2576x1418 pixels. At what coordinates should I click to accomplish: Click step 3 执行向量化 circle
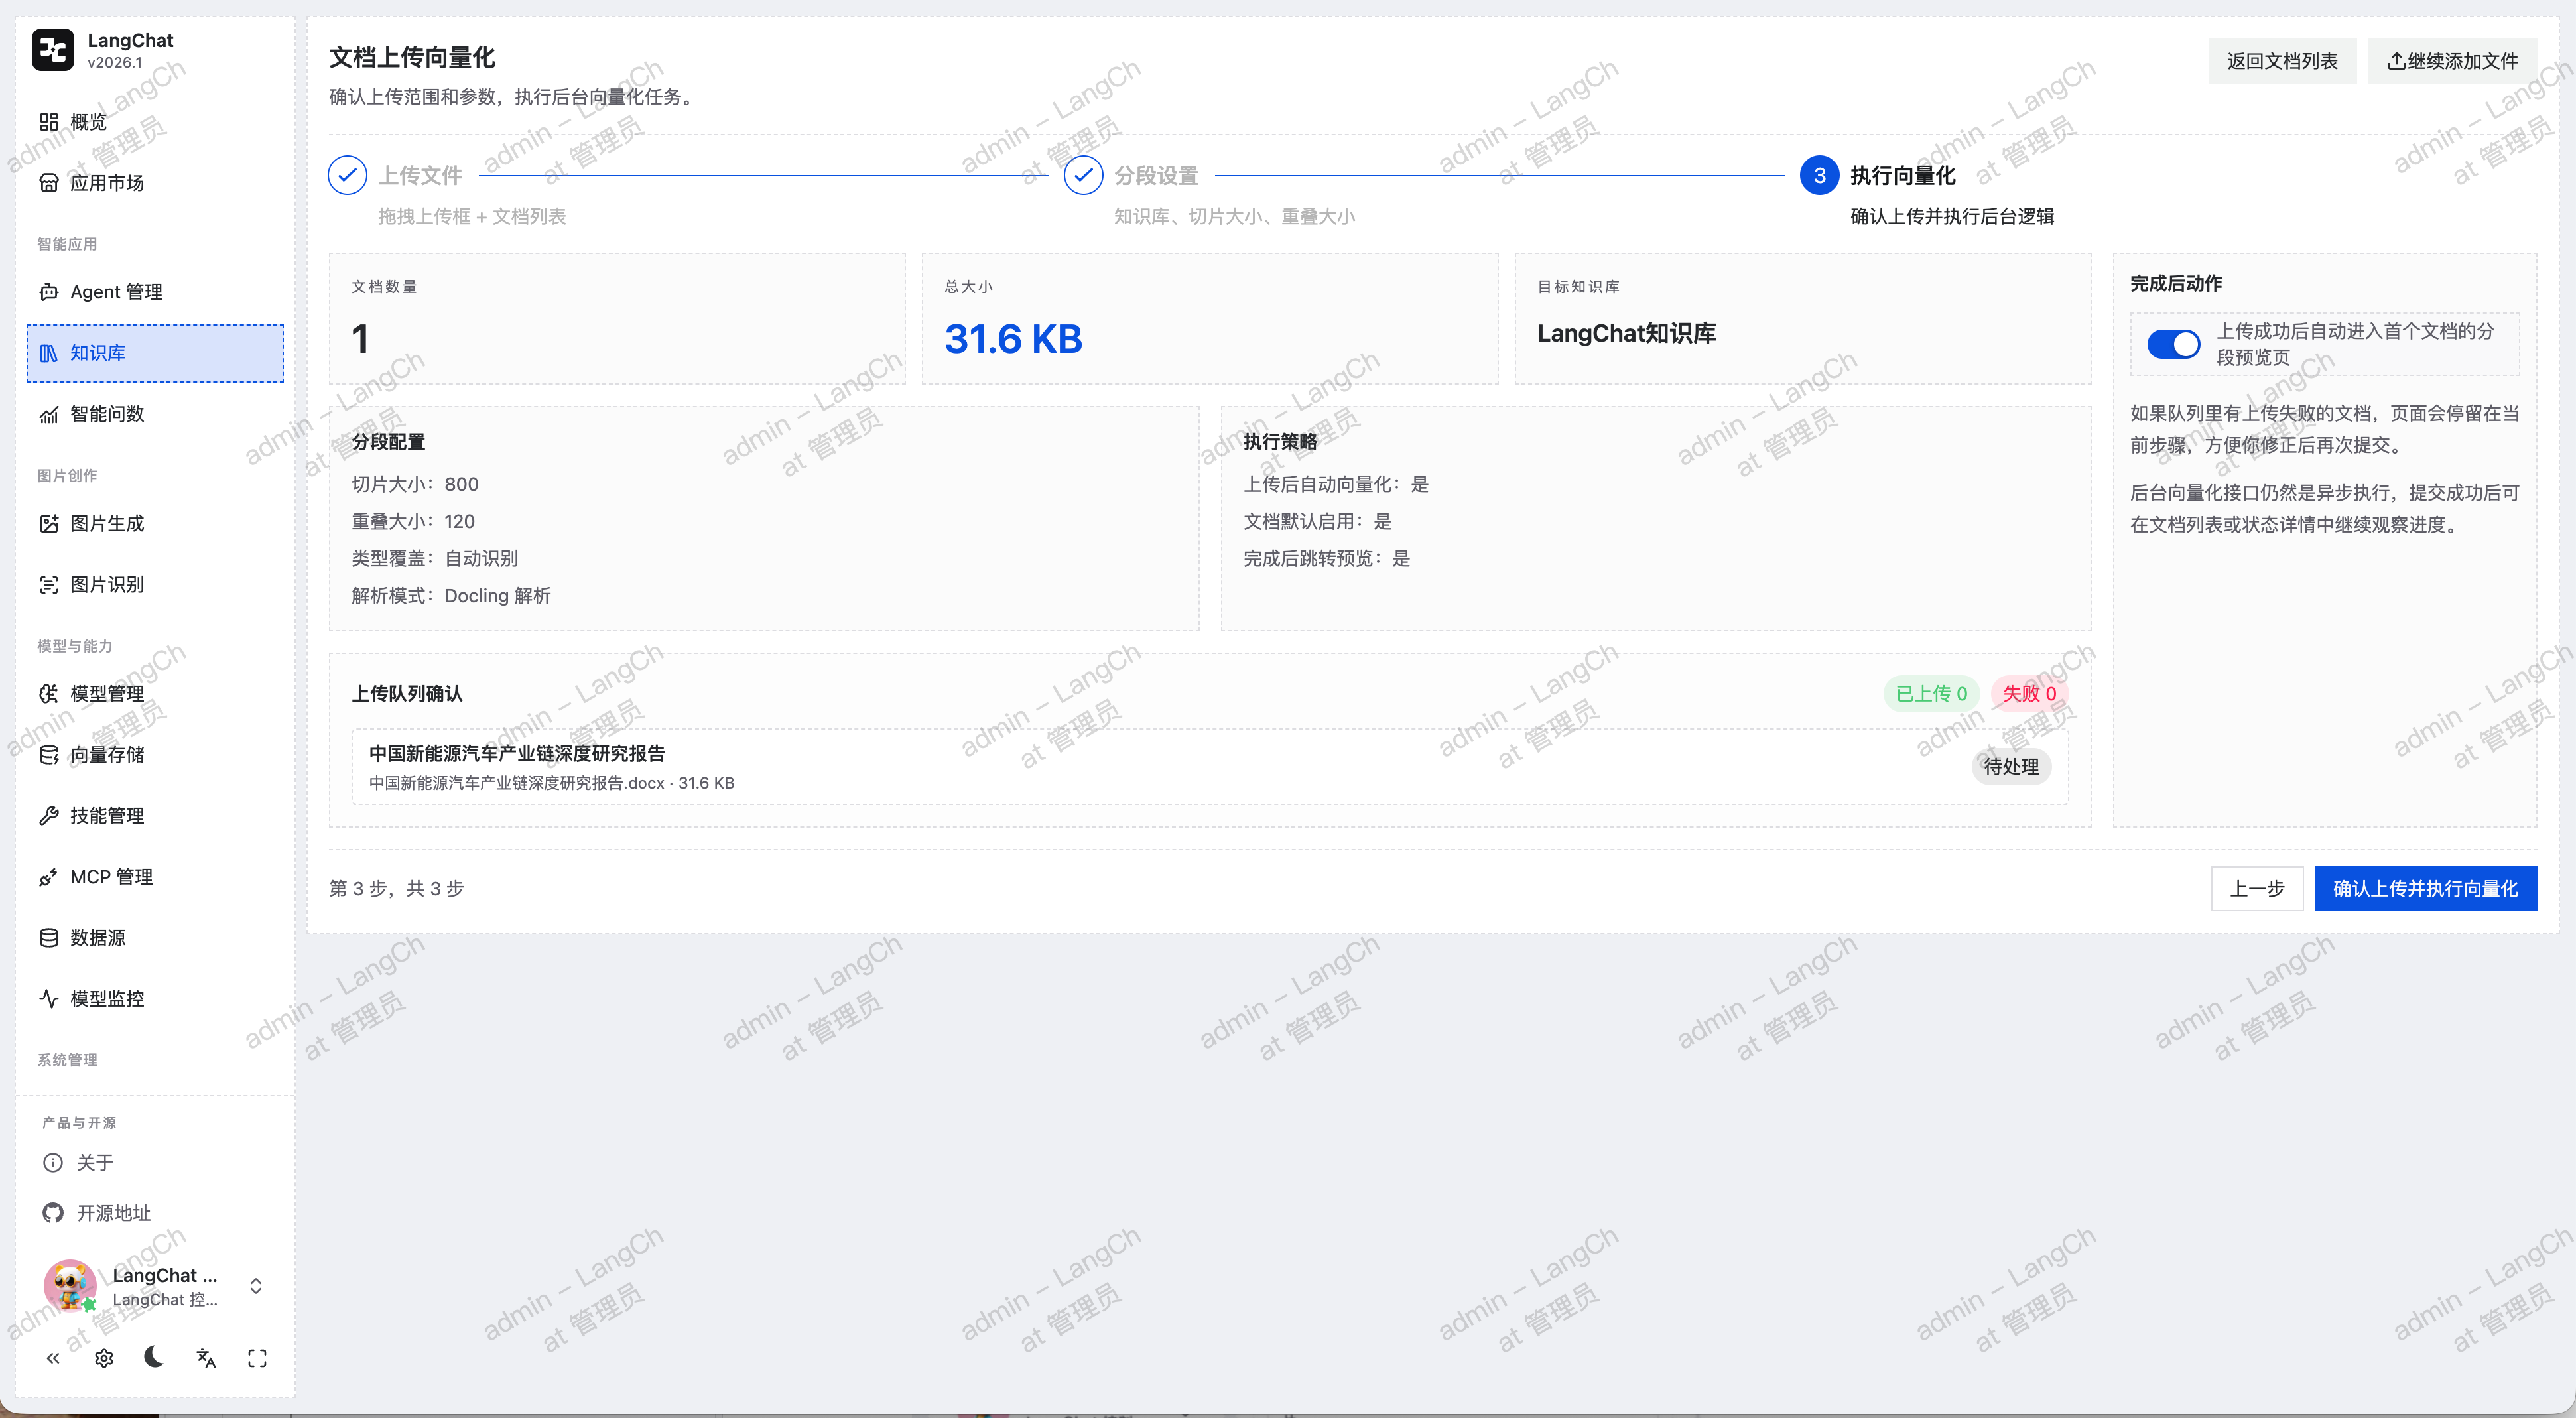click(x=1819, y=176)
